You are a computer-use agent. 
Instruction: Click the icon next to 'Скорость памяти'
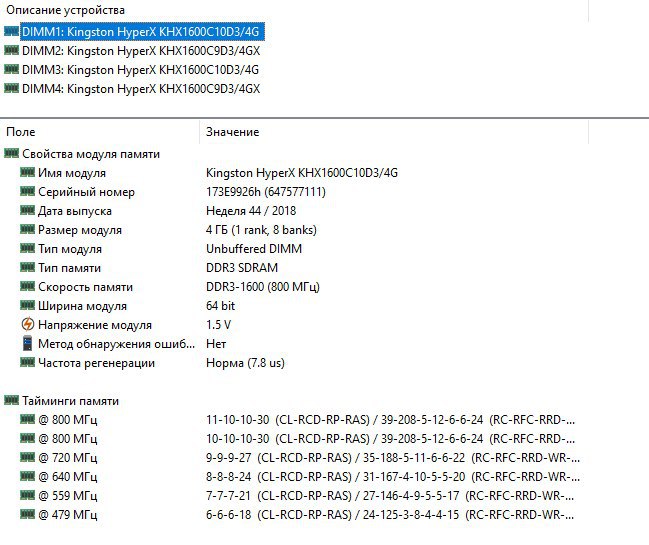[x=27, y=286]
